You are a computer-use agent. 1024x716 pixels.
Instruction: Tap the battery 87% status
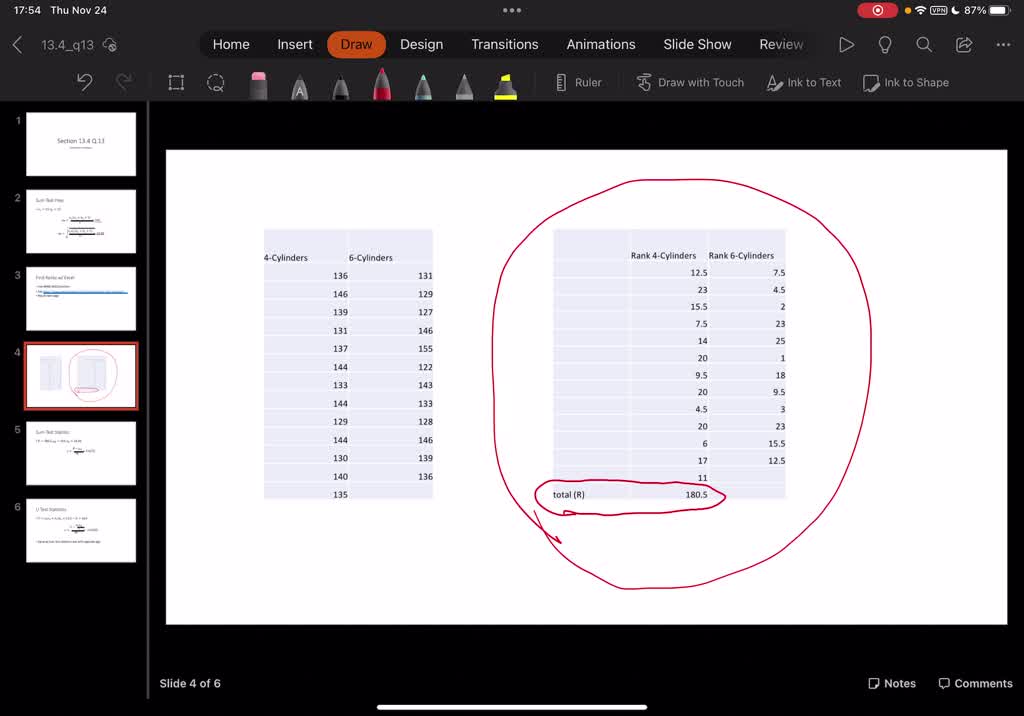pos(986,10)
